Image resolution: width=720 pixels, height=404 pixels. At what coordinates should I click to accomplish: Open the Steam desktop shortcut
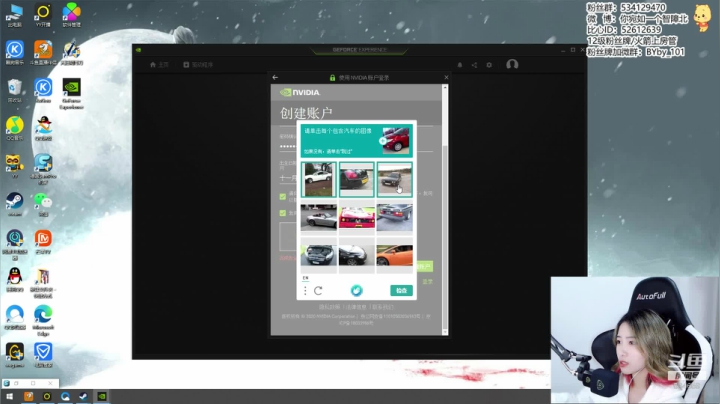click(15, 204)
